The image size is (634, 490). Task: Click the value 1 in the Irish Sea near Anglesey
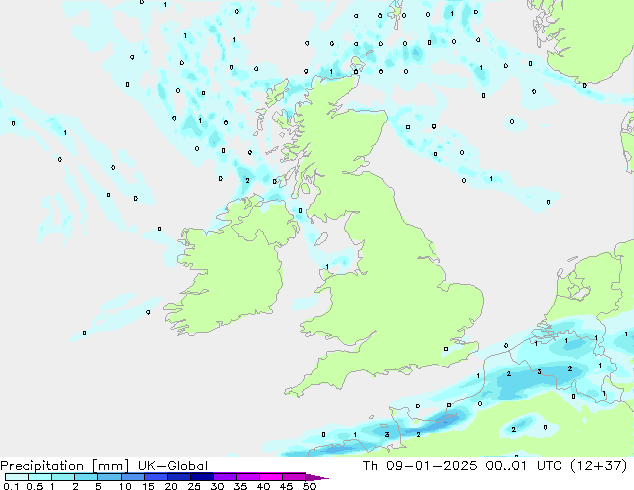pos(327,267)
